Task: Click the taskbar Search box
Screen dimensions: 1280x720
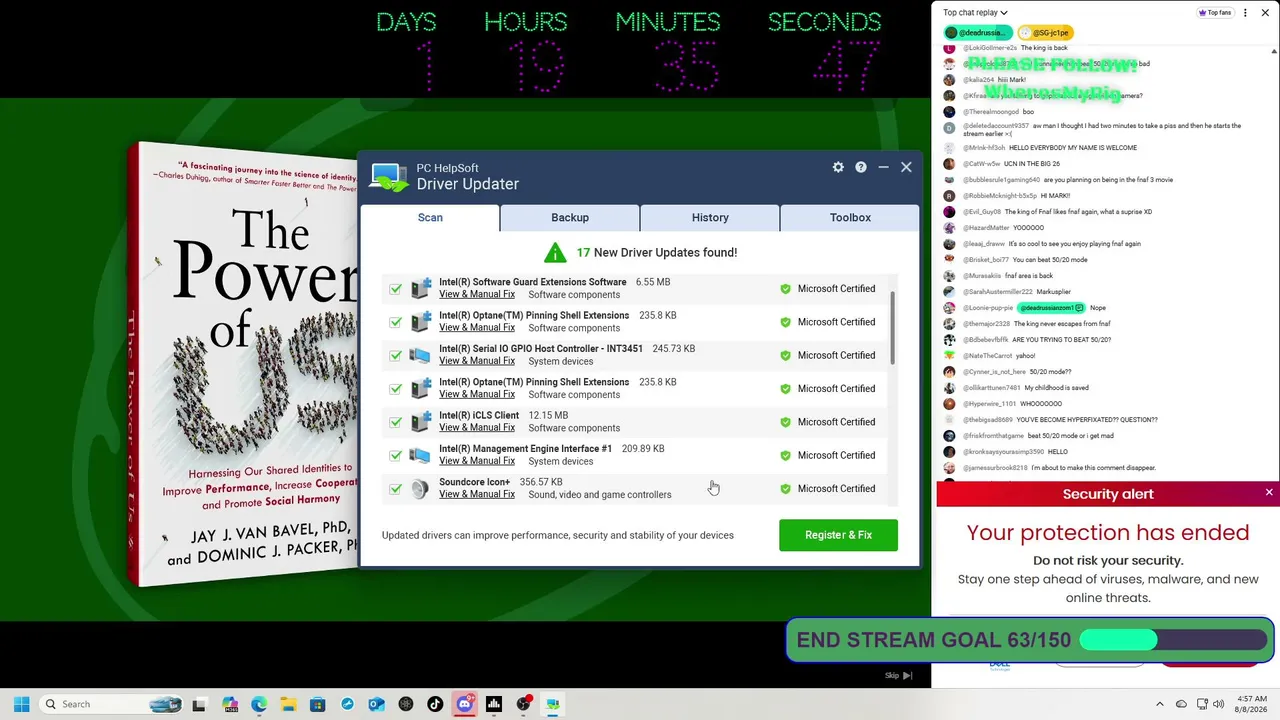Action: (x=111, y=704)
